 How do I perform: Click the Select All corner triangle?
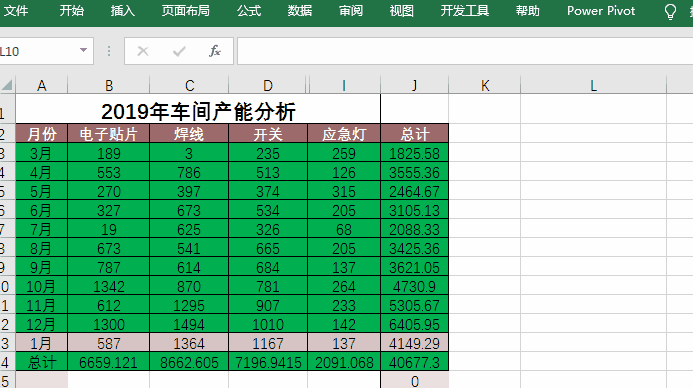point(8,85)
